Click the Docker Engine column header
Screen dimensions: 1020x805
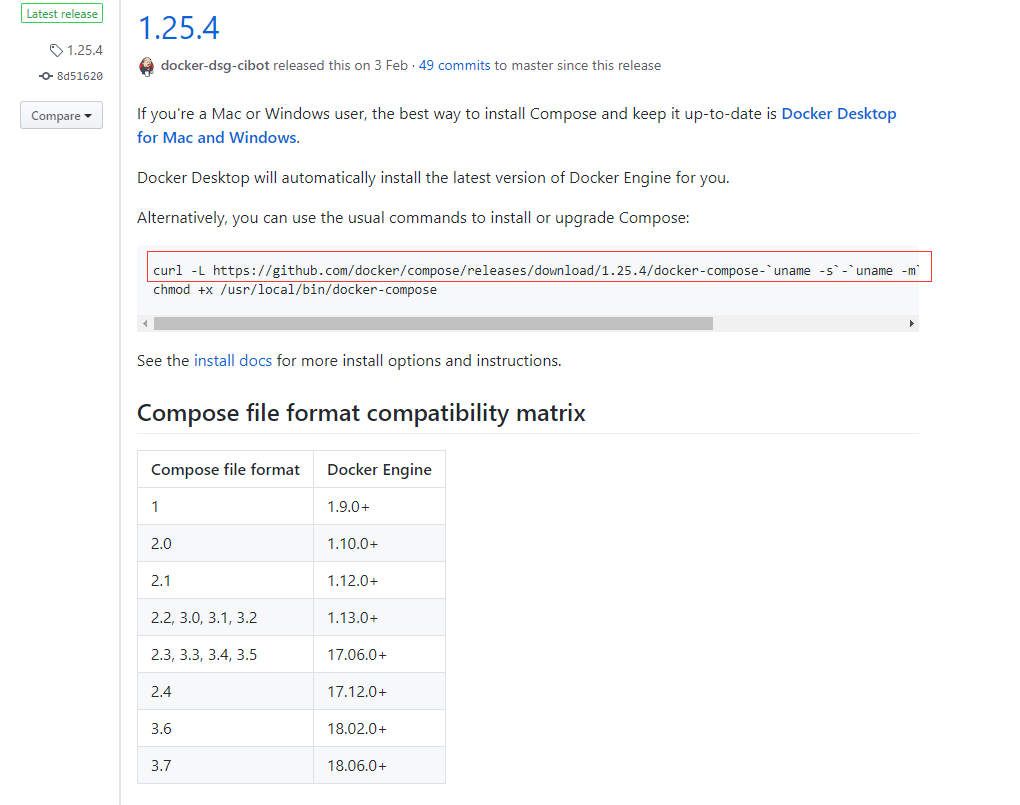(379, 469)
